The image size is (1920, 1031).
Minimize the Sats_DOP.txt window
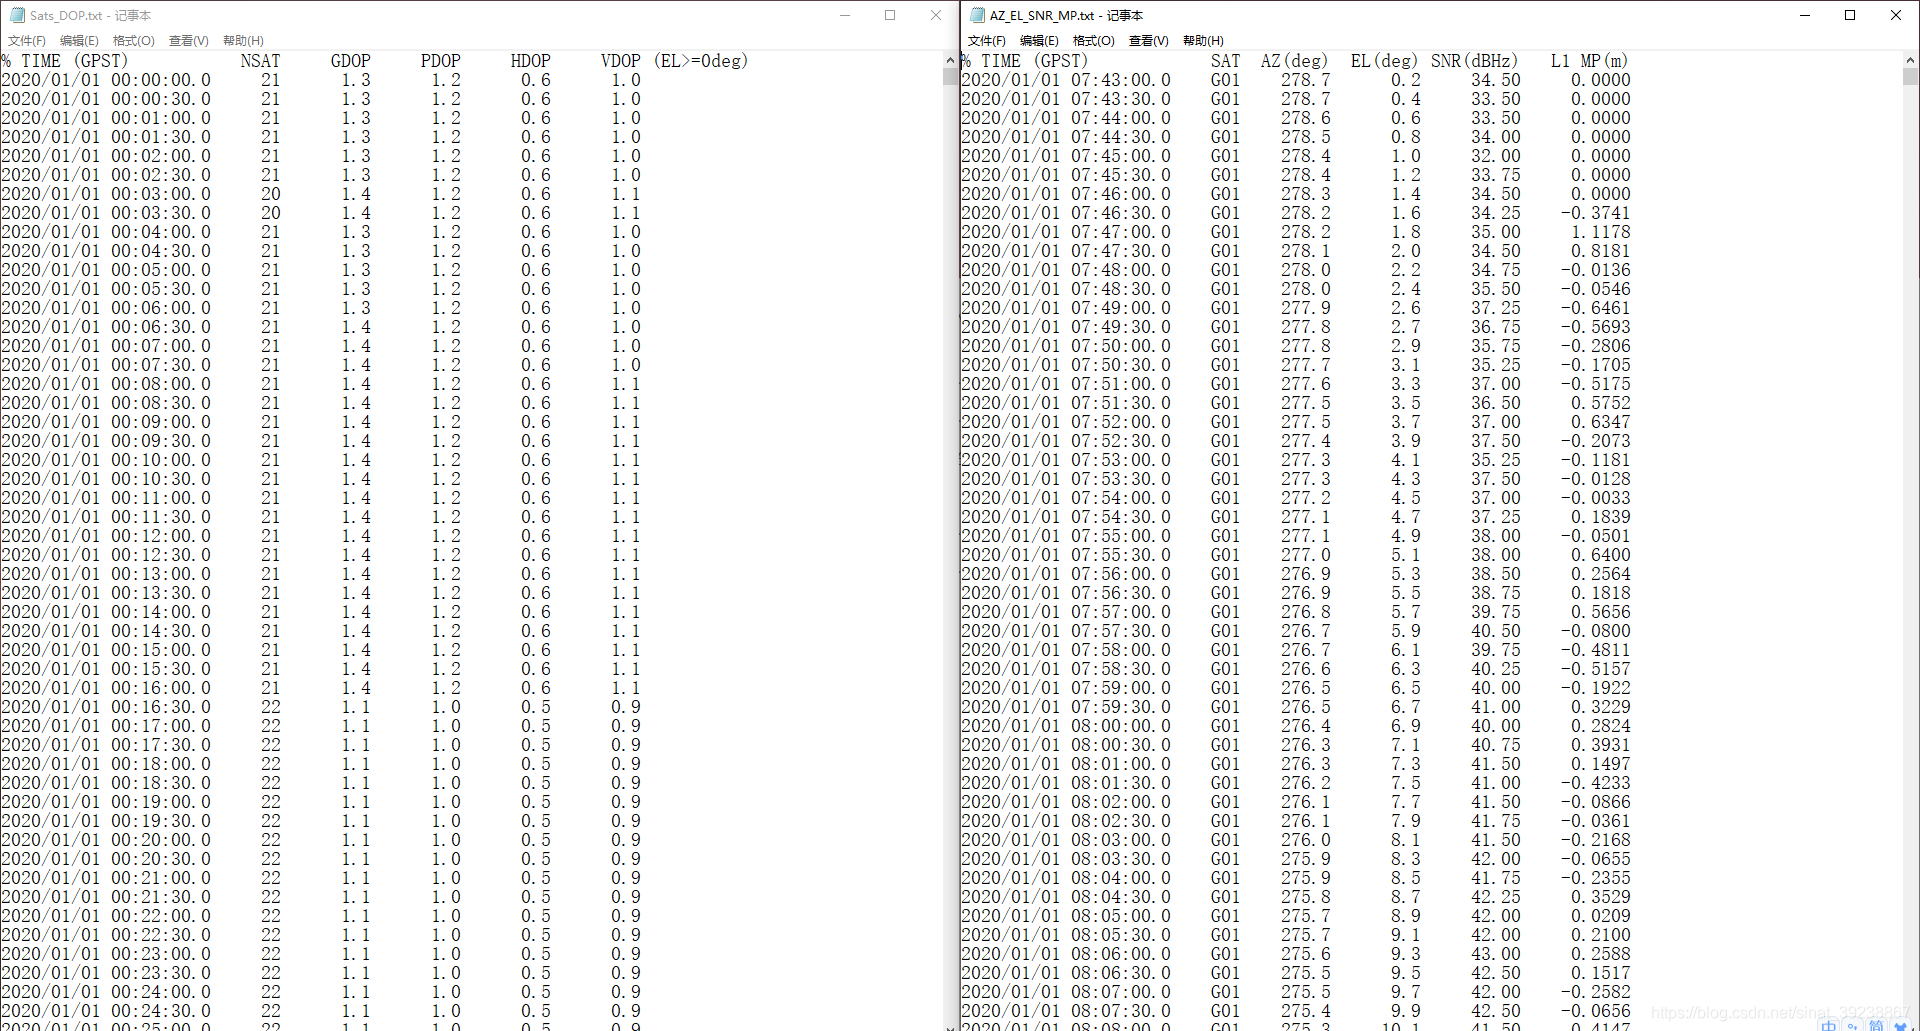[x=845, y=15]
